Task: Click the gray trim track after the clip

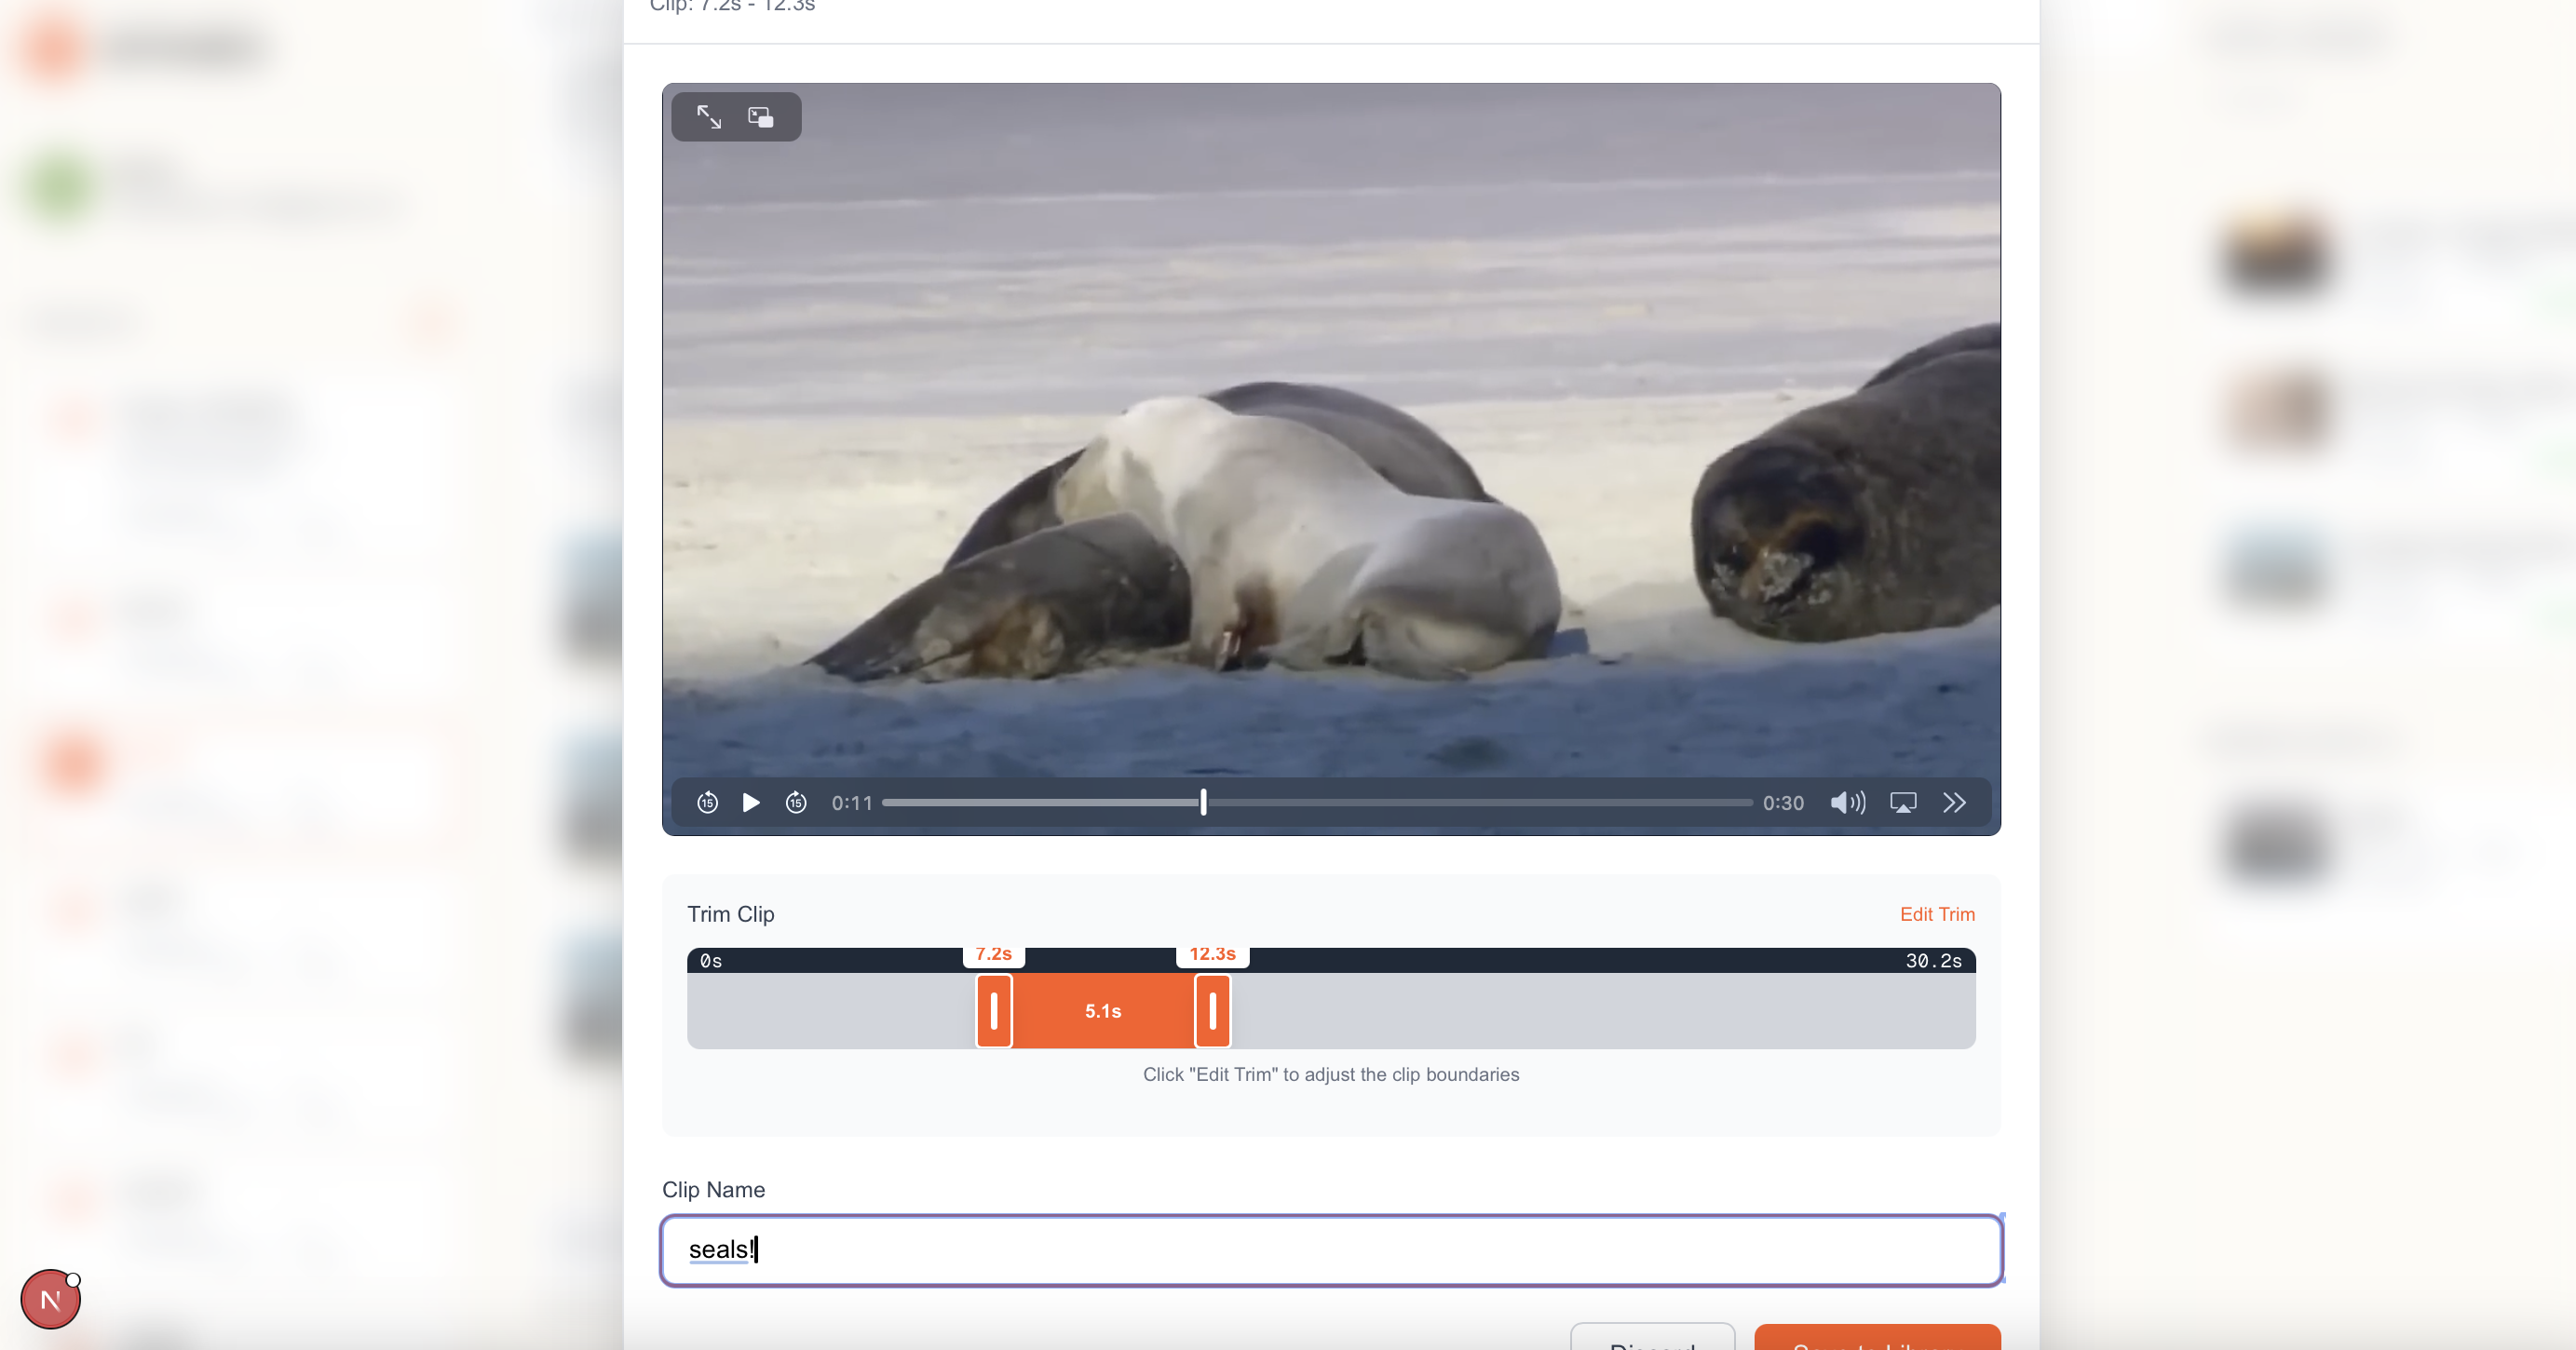Action: coord(1600,1011)
